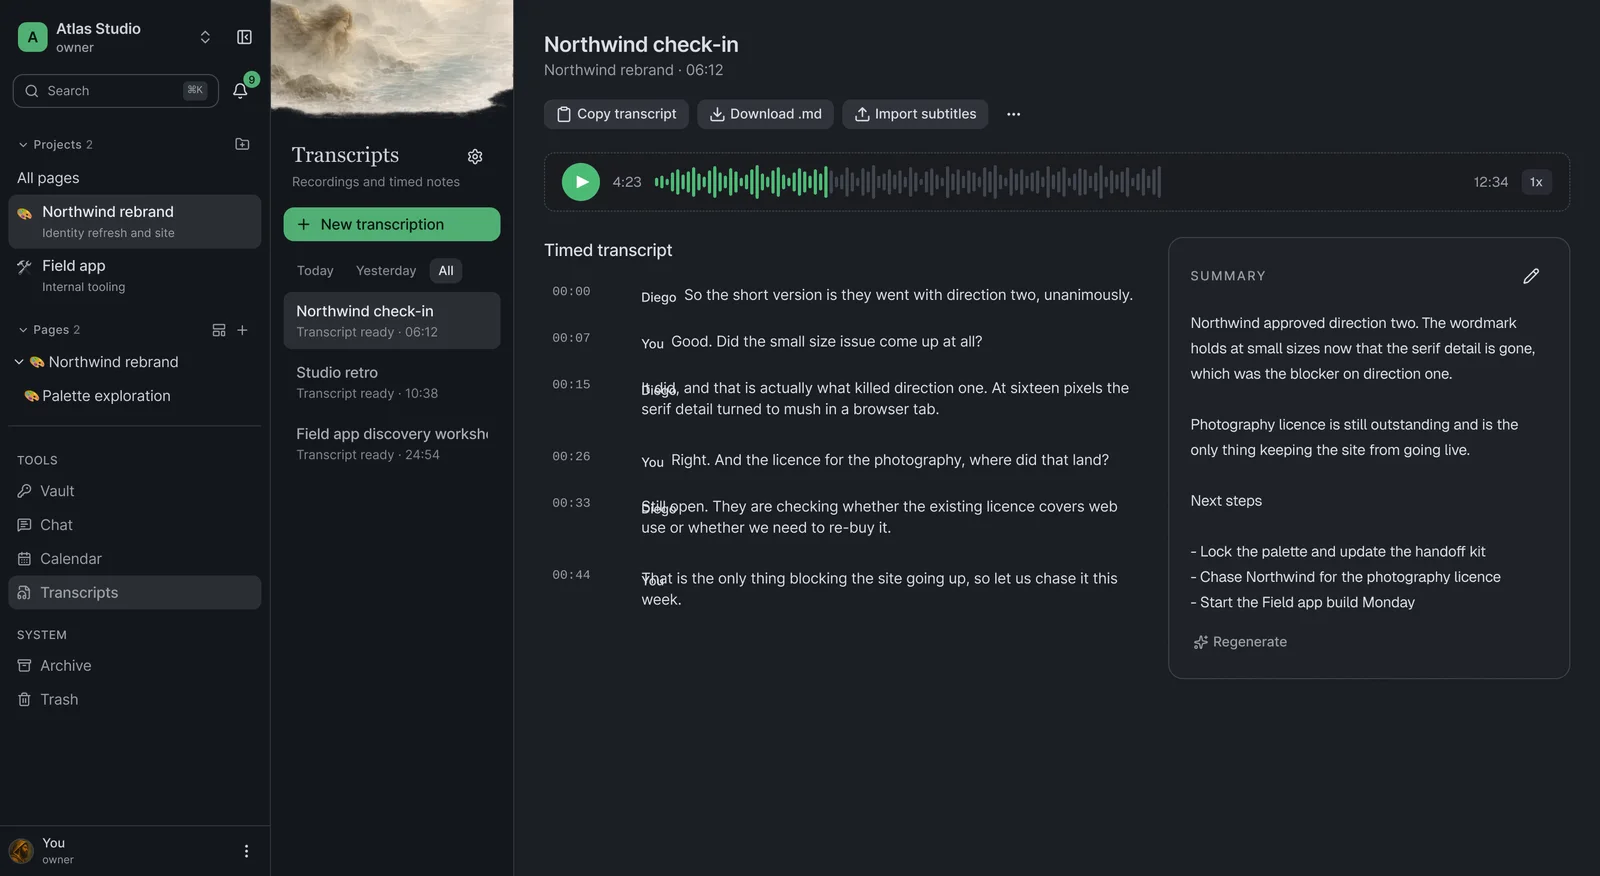Toggle the sidebar collapse icon
The width and height of the screenshot is (1600, 876).
pos(244,37)
